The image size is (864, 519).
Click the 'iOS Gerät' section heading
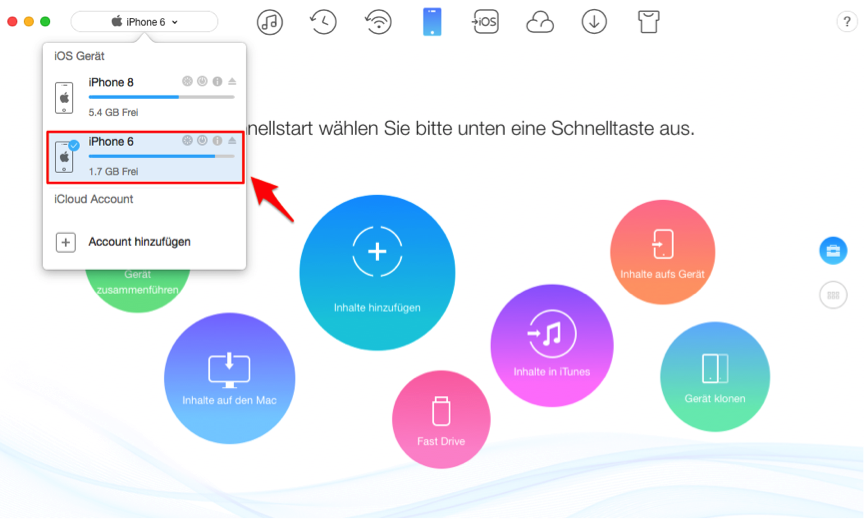pos(79,56)
